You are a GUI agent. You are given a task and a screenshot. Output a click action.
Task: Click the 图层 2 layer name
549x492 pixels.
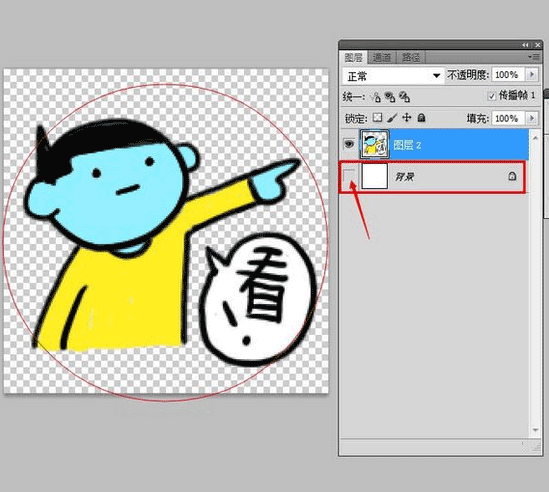pyautogui.click(x=407, y=145)
